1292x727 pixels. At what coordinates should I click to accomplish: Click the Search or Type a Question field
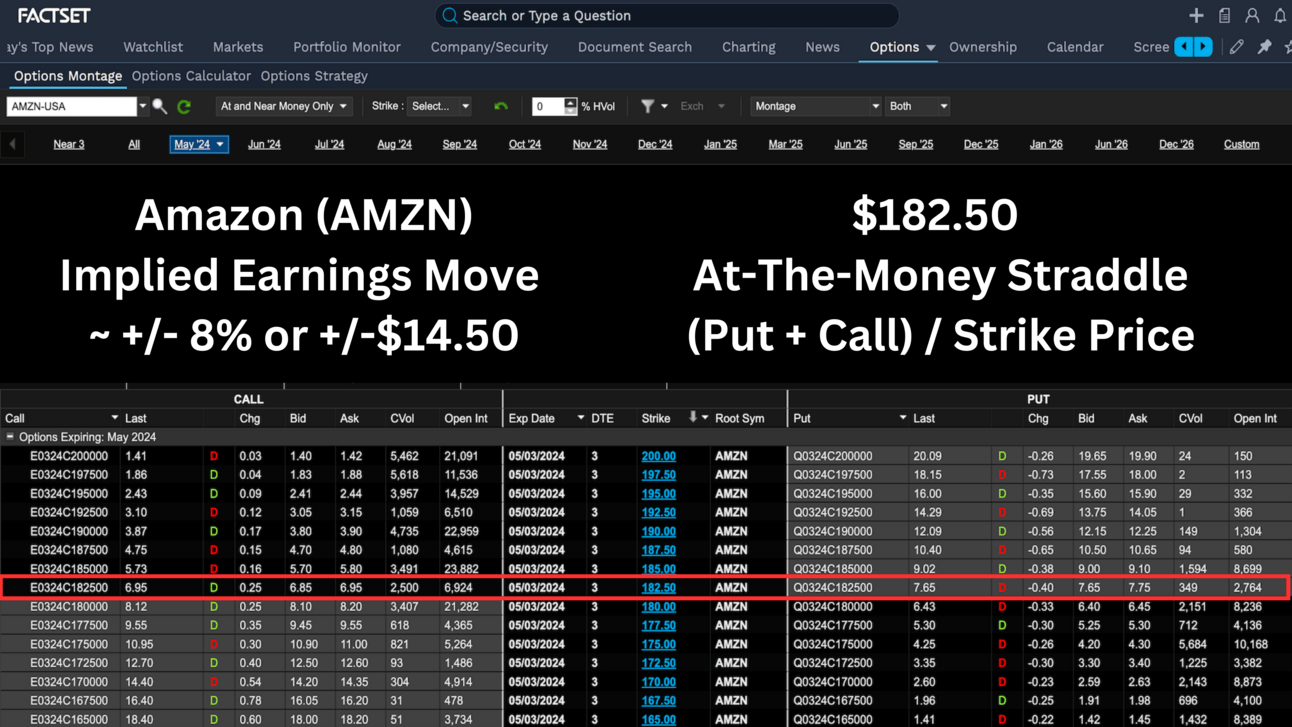[667, 15]
